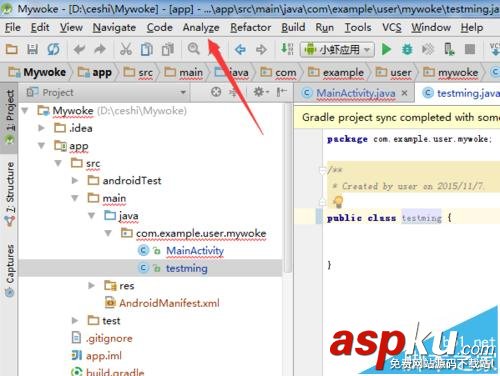
Task: Open the Build menu
Action: pos(293,27)
